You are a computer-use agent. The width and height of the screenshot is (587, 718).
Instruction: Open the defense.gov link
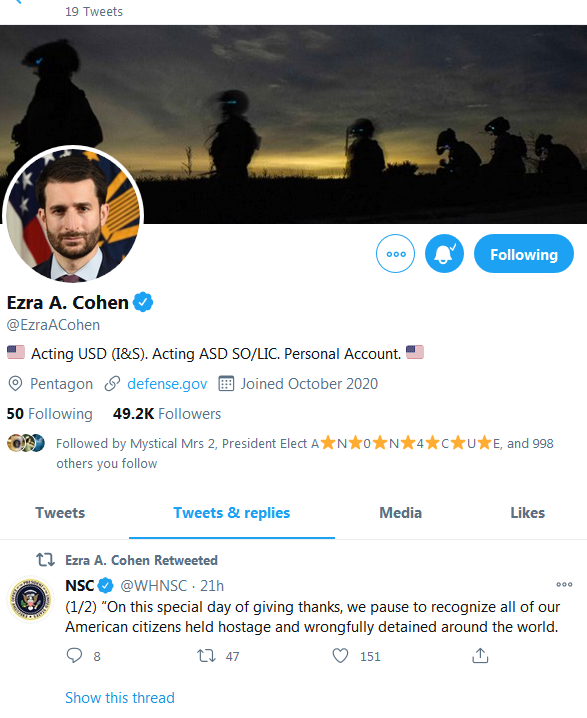click(167, 384)
